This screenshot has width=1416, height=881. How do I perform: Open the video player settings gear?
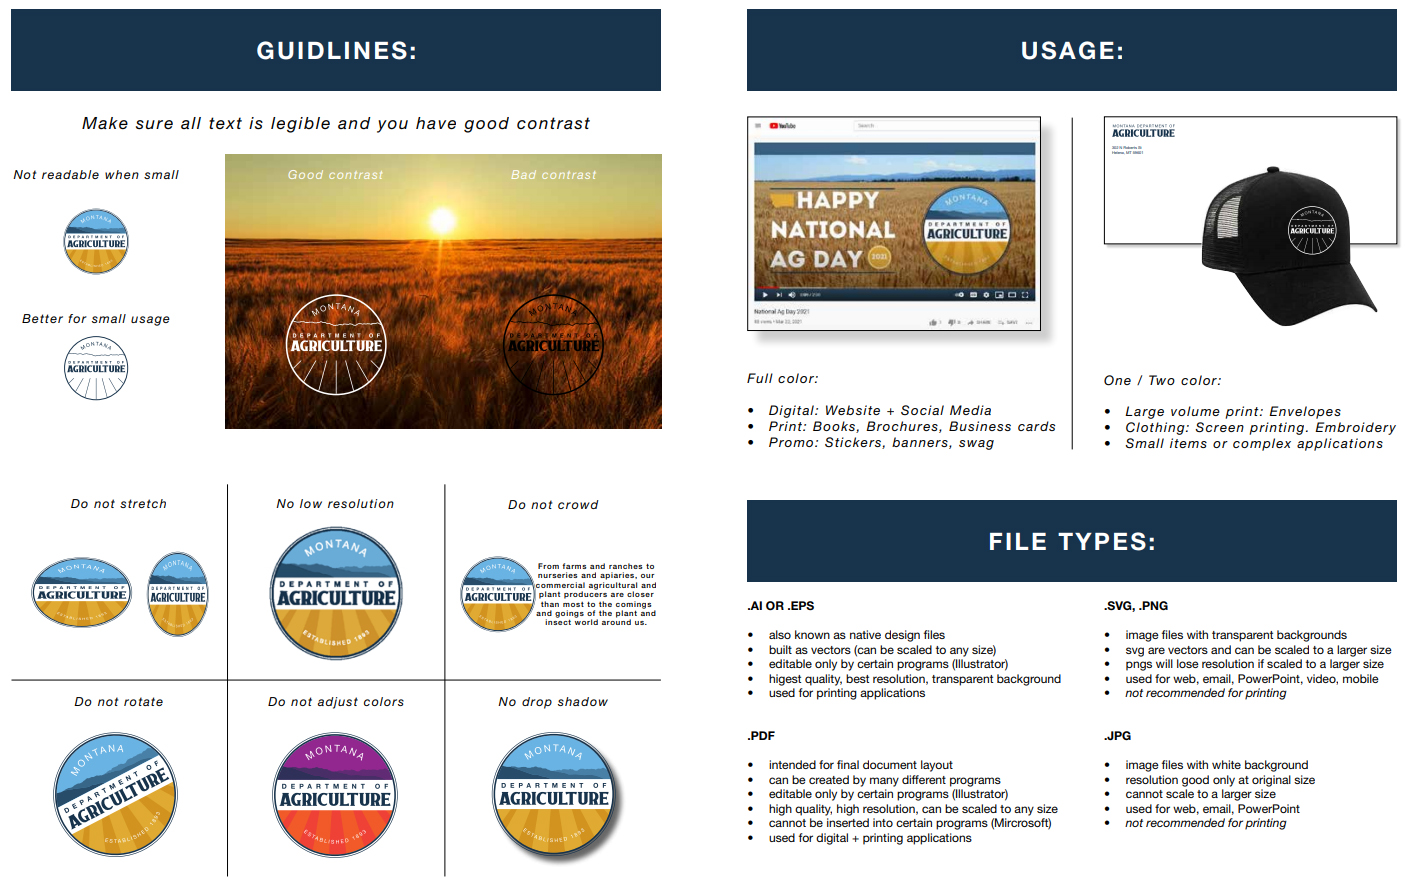986,295
